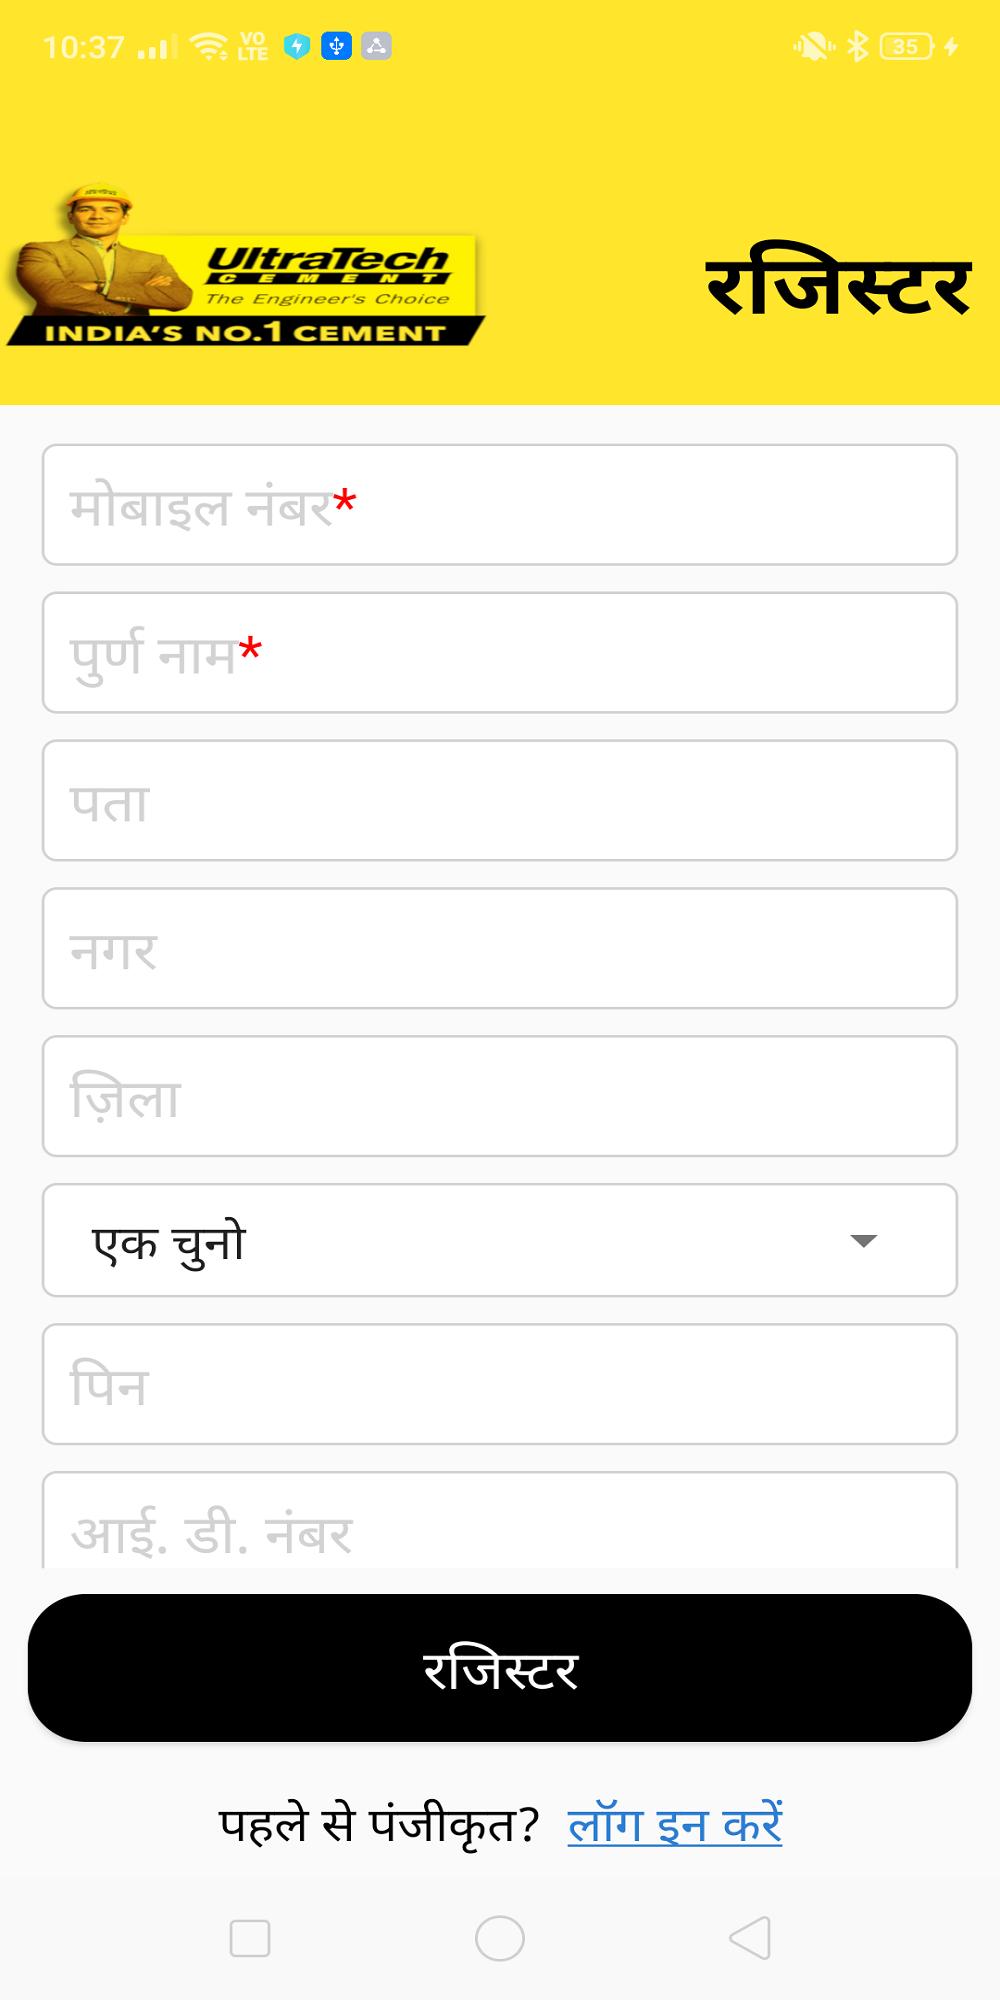Tap the Bluetooth status icon
The width and height of the screenshot is (1000, 2000).
point(857,46)
